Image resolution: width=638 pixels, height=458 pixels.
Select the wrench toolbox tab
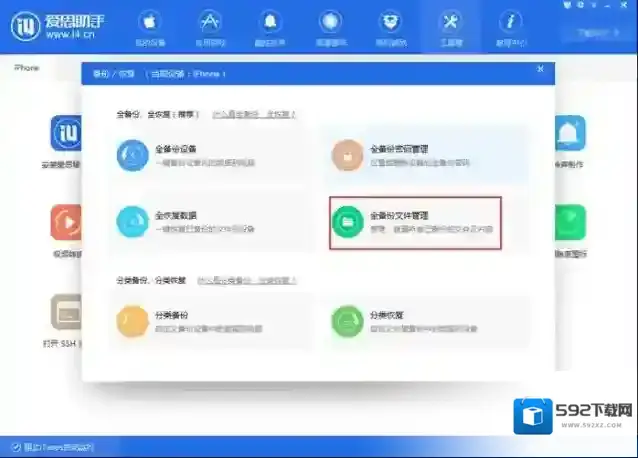click(x=451, y=27)
